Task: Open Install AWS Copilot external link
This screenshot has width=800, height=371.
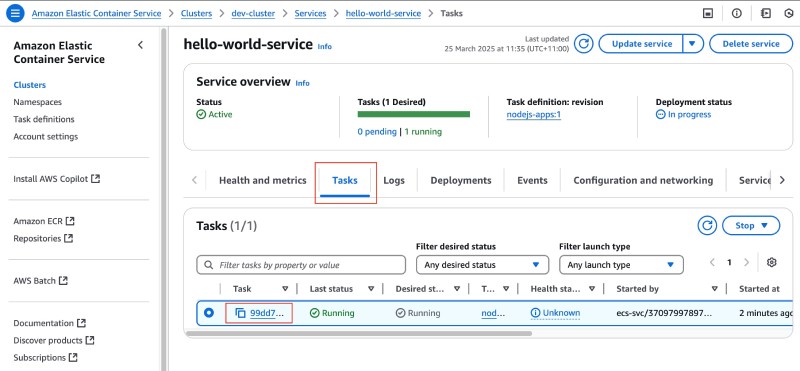Action: (x=57, y=179)
